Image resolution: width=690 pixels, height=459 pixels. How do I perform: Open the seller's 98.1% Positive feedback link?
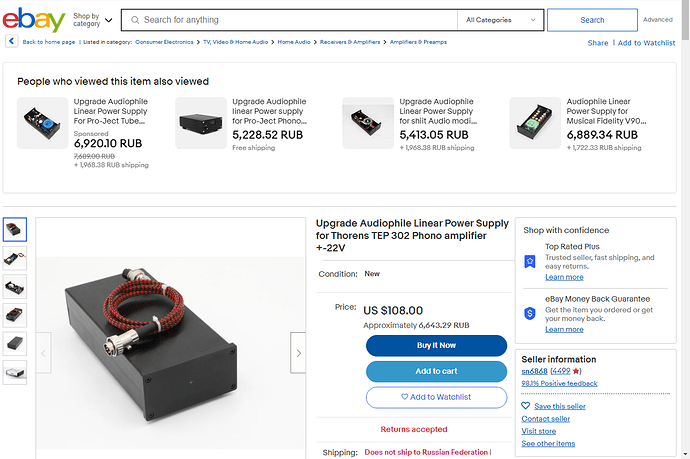[x=559, y=383]
